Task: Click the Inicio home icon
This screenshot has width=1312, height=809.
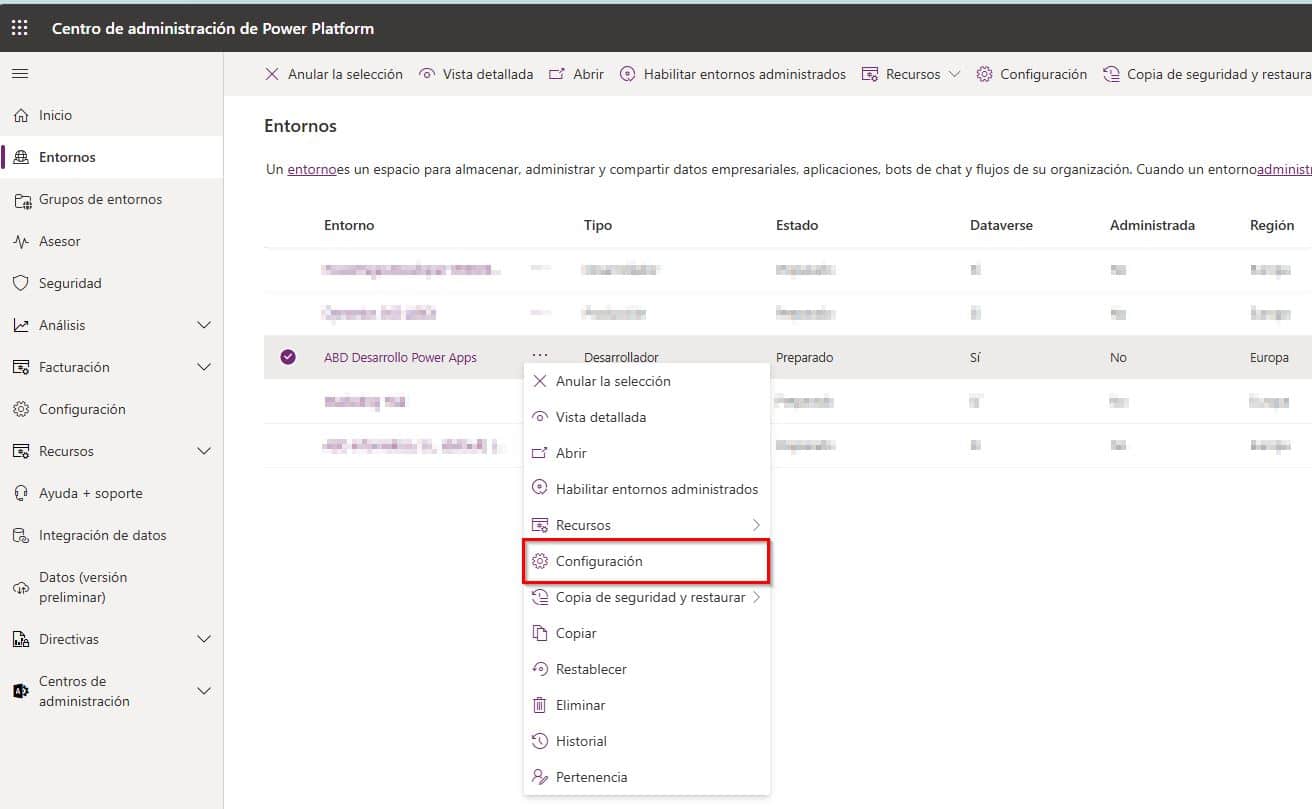Action: click(x=21, y=115)
